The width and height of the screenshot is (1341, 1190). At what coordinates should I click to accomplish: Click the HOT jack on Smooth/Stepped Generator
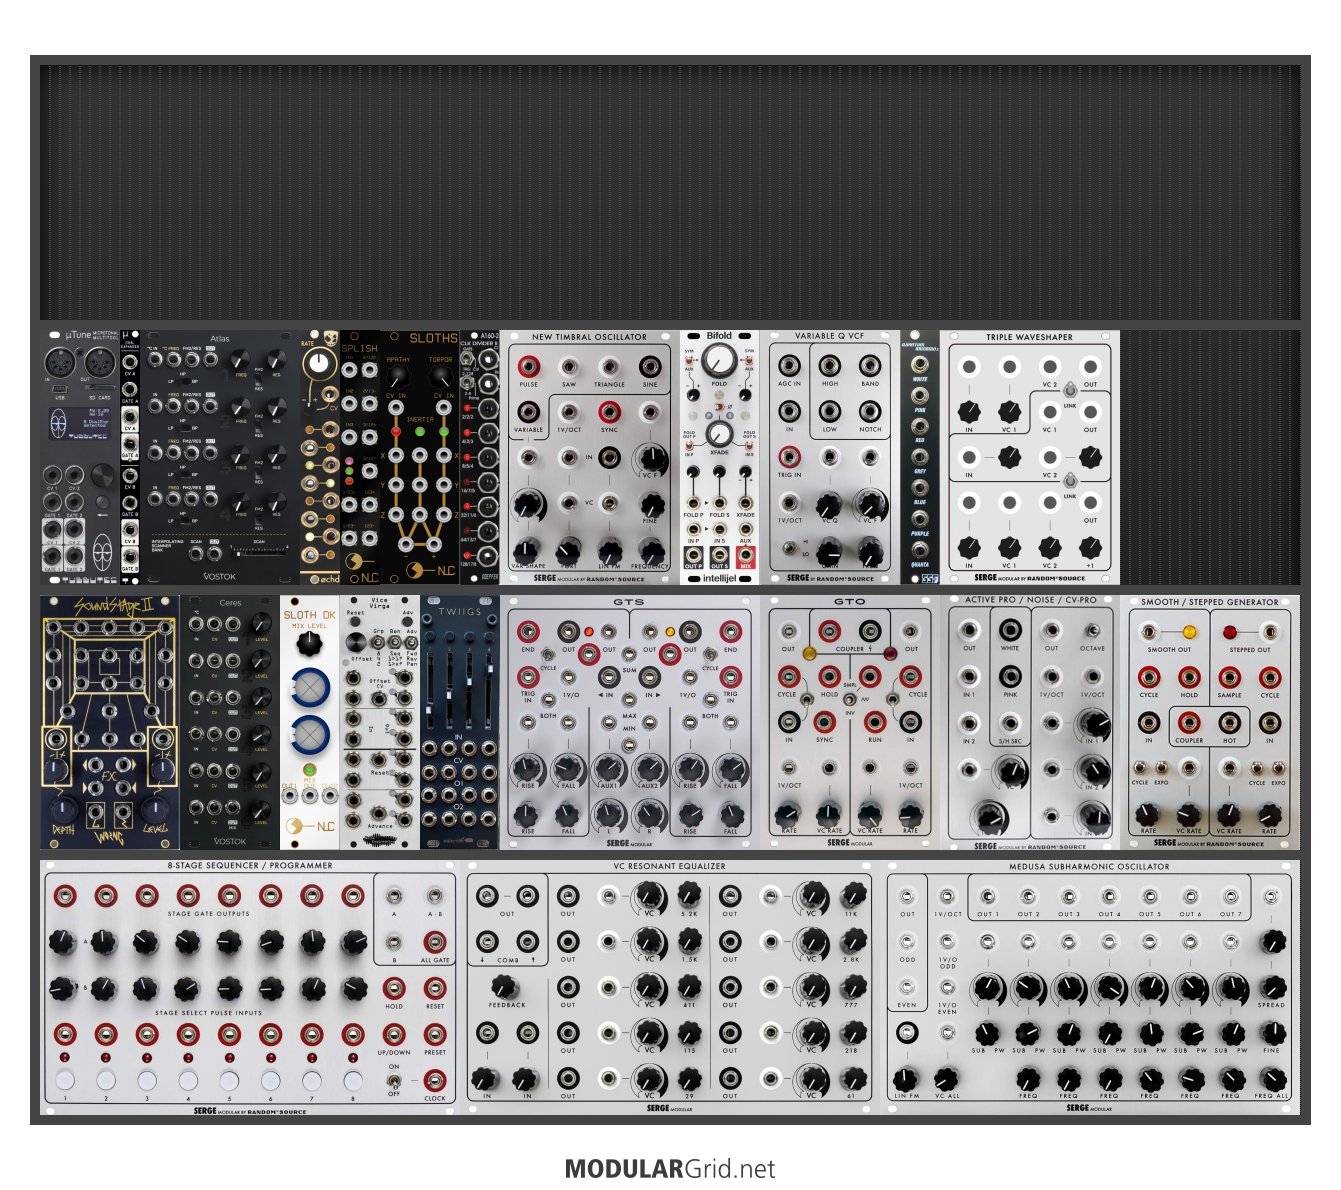[x=1229, y=722]
